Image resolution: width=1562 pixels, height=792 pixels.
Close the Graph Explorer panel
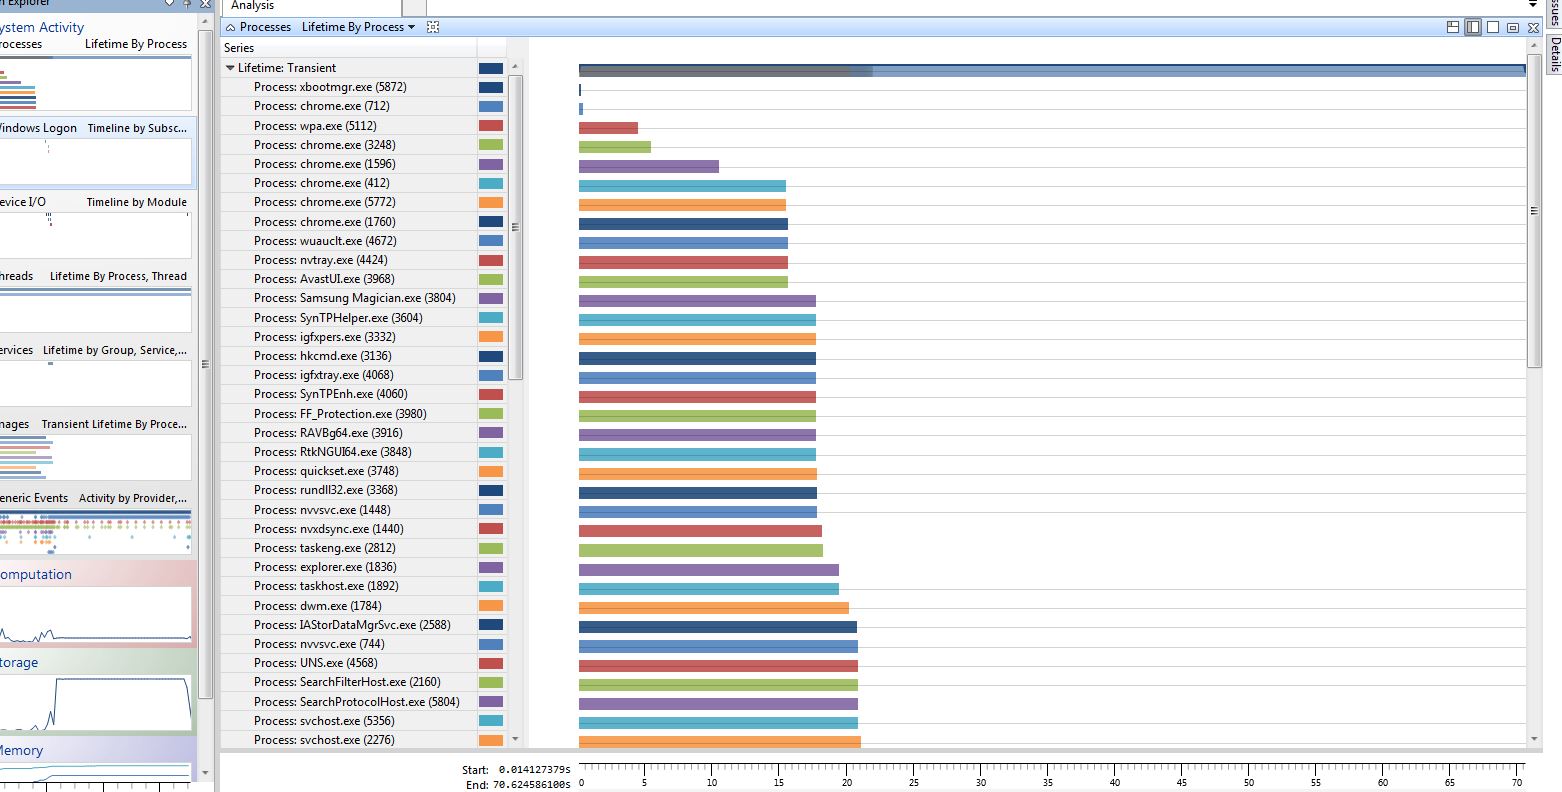(205, 4)
